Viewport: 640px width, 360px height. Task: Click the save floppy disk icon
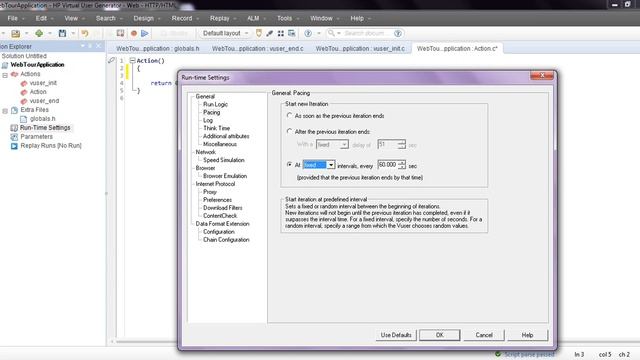(x=62, y=33)
